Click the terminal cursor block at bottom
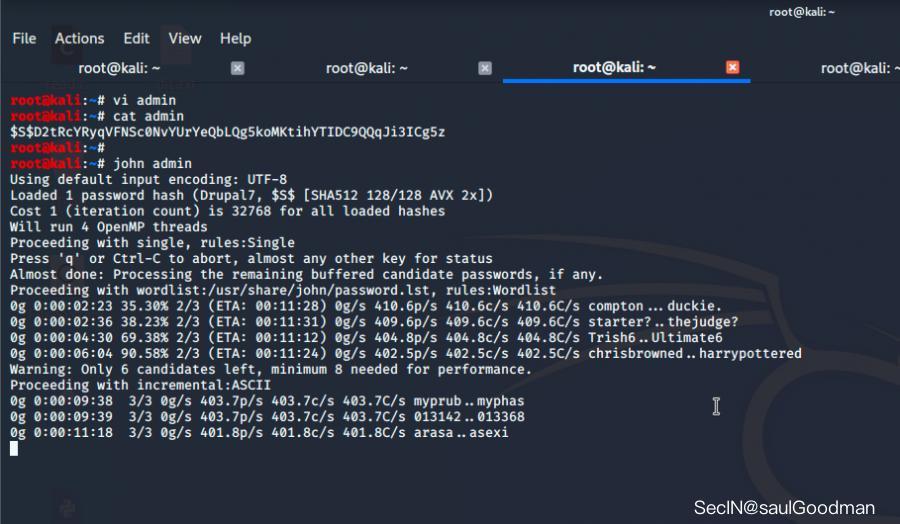The width and height of the screenshot is (900, 524). 14,448
